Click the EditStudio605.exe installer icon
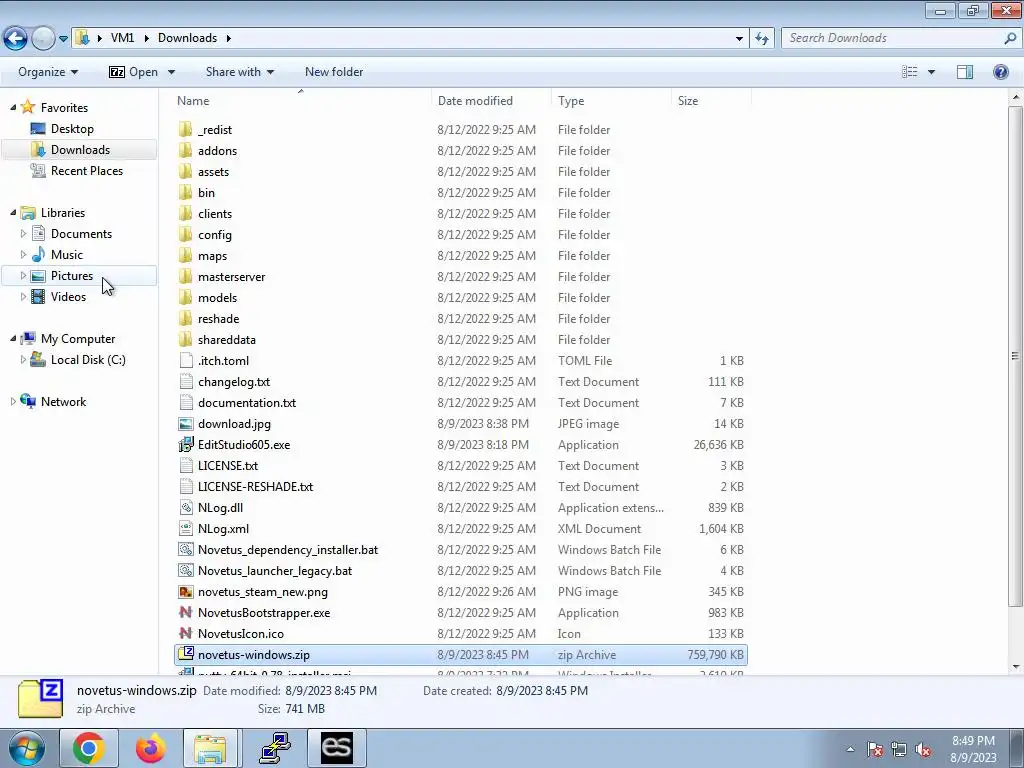 185,445
